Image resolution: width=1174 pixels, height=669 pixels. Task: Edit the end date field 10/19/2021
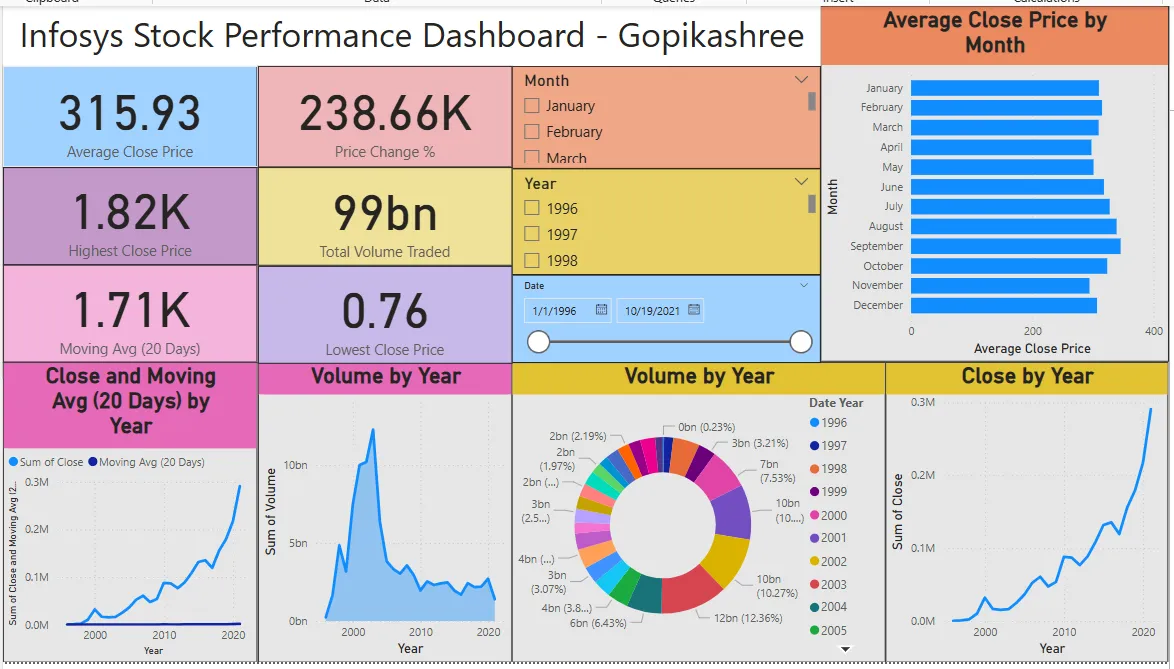660,311
